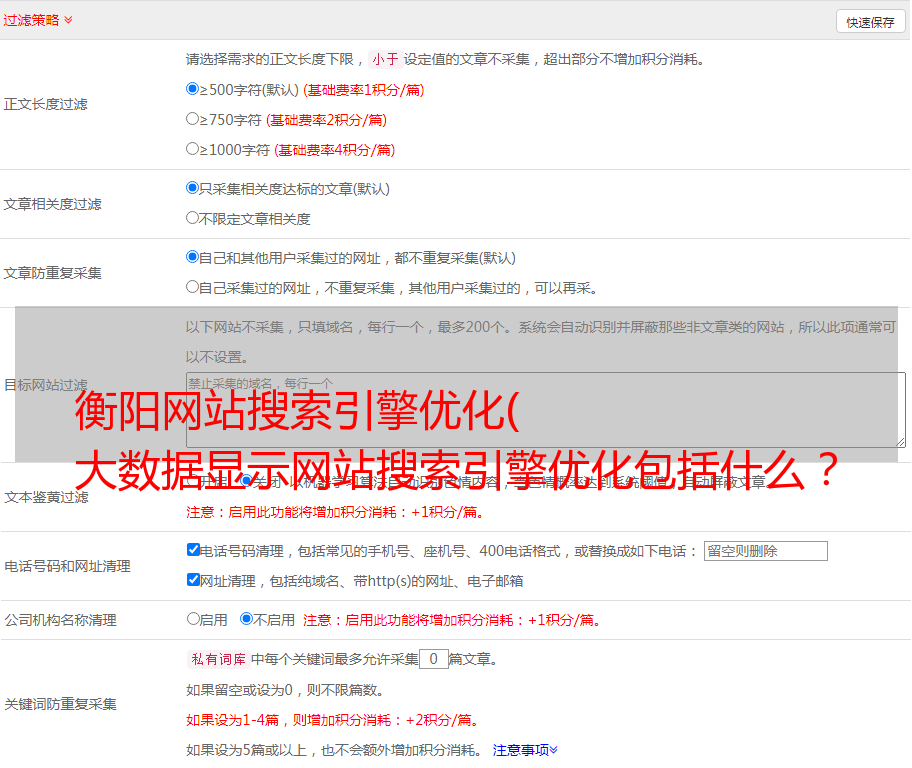
Task: Click the 快速保存 button
Action: [870, 22]
